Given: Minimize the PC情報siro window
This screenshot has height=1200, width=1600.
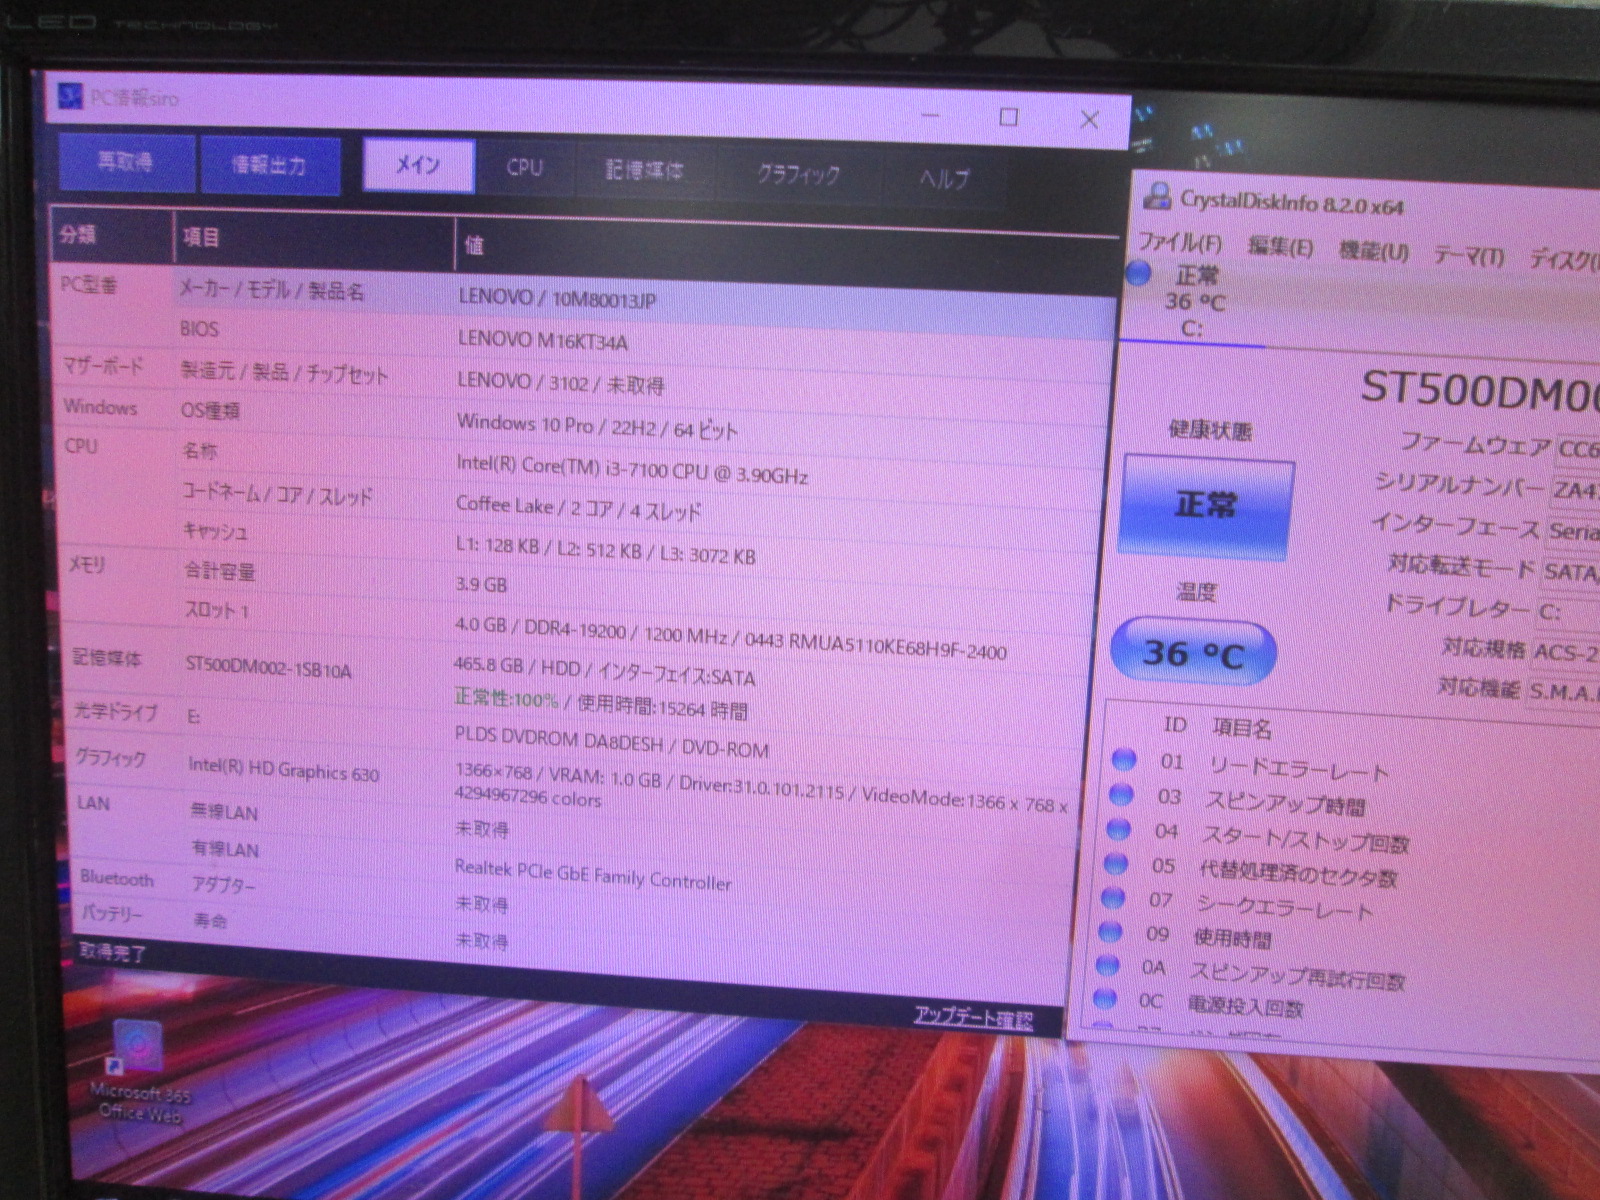Looking at the screenshot, I should tap(931, 115).
